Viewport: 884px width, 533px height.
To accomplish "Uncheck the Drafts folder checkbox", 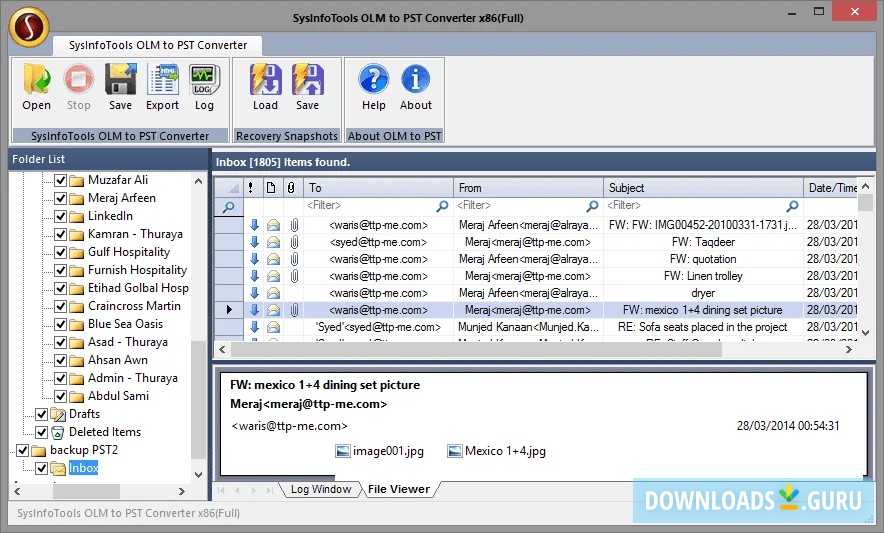I will (41, 415).
